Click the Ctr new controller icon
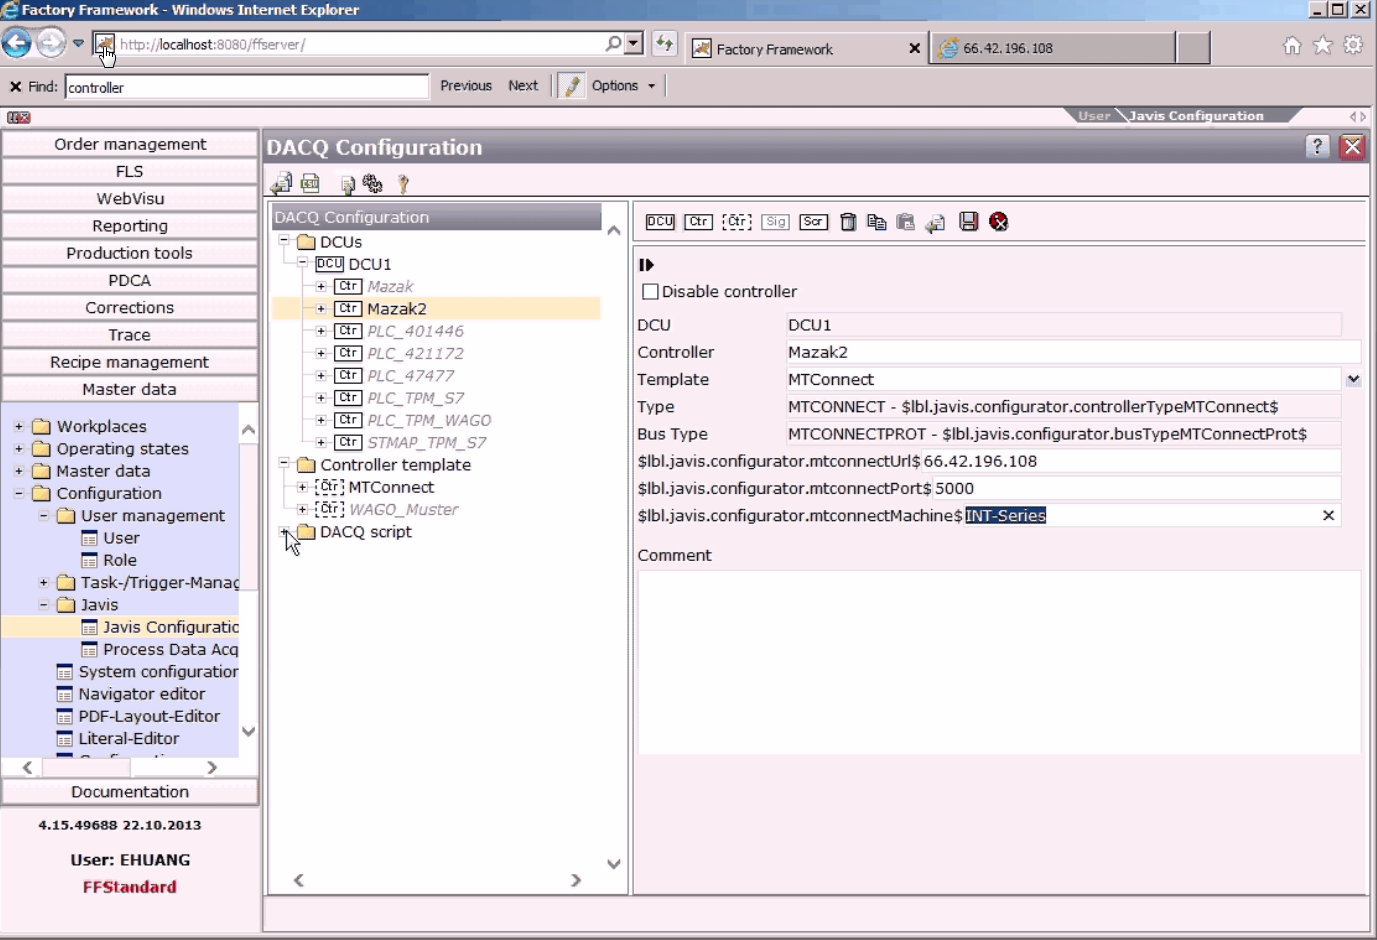 tap(698, 222)
